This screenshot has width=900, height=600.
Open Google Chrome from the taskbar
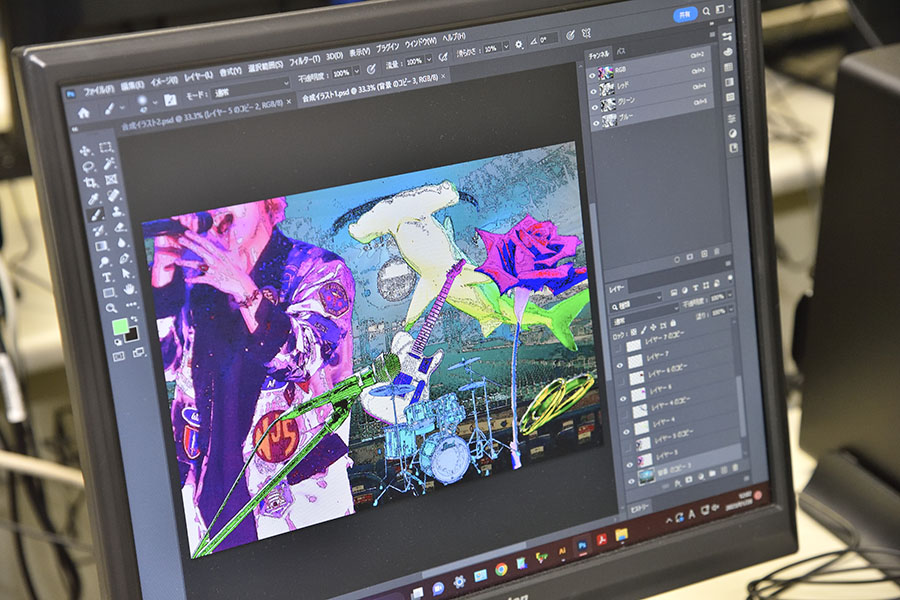coord(501,569)
